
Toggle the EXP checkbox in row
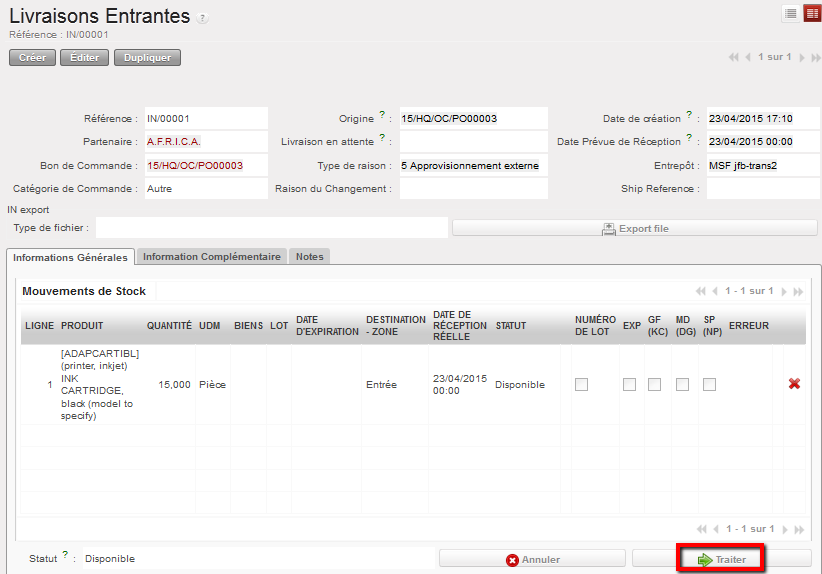(x=629, y=385)
